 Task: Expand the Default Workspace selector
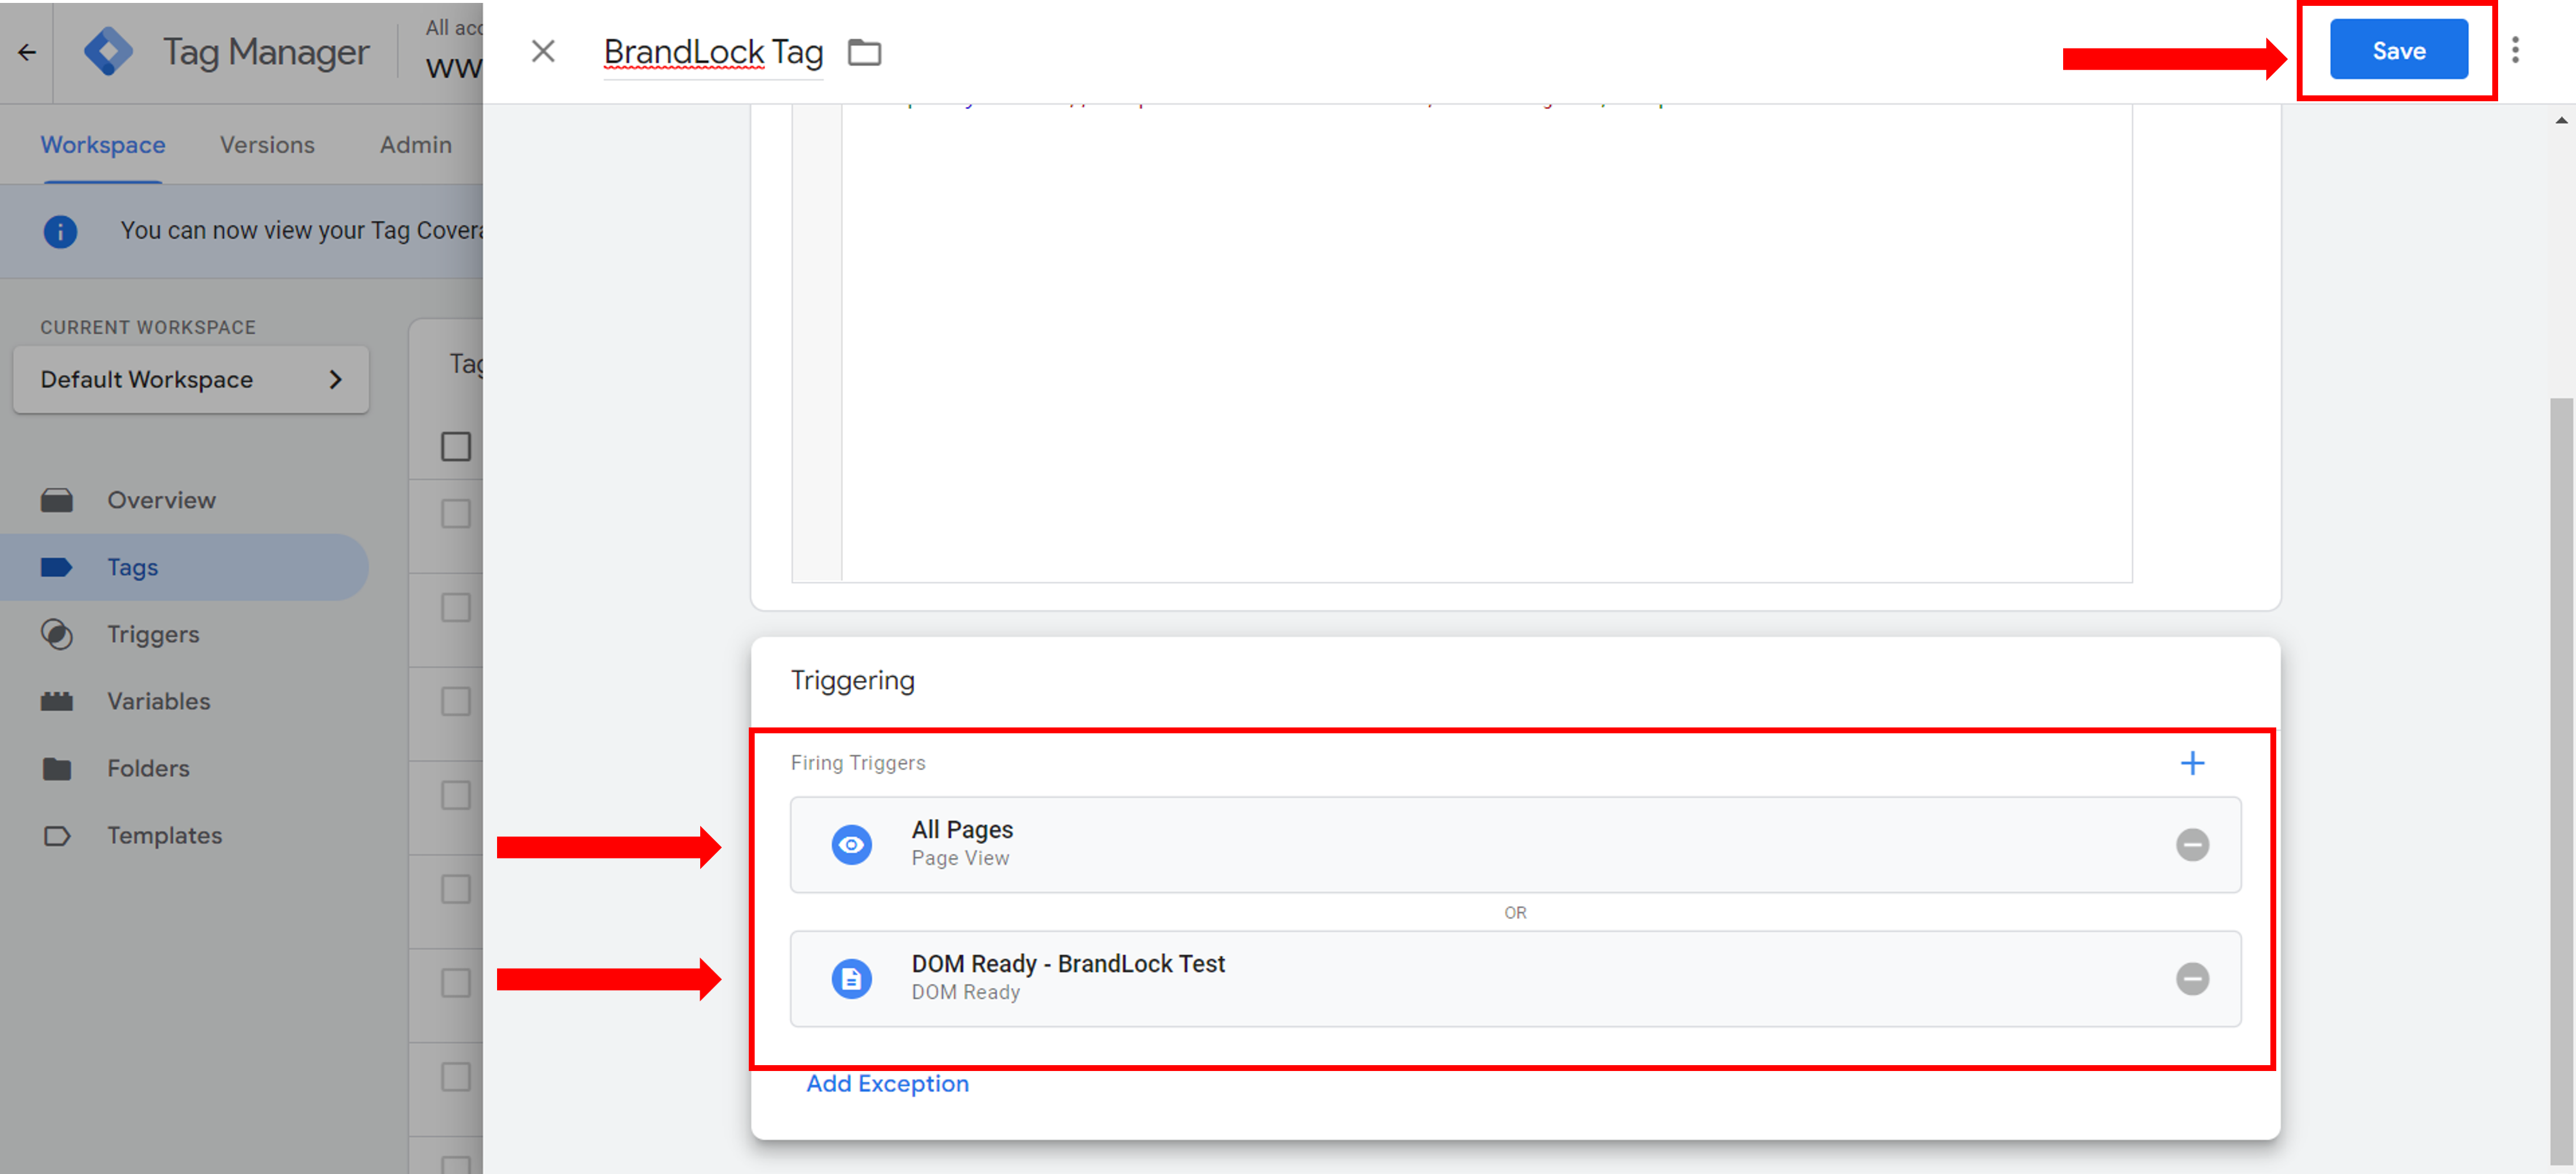(191, 380)
